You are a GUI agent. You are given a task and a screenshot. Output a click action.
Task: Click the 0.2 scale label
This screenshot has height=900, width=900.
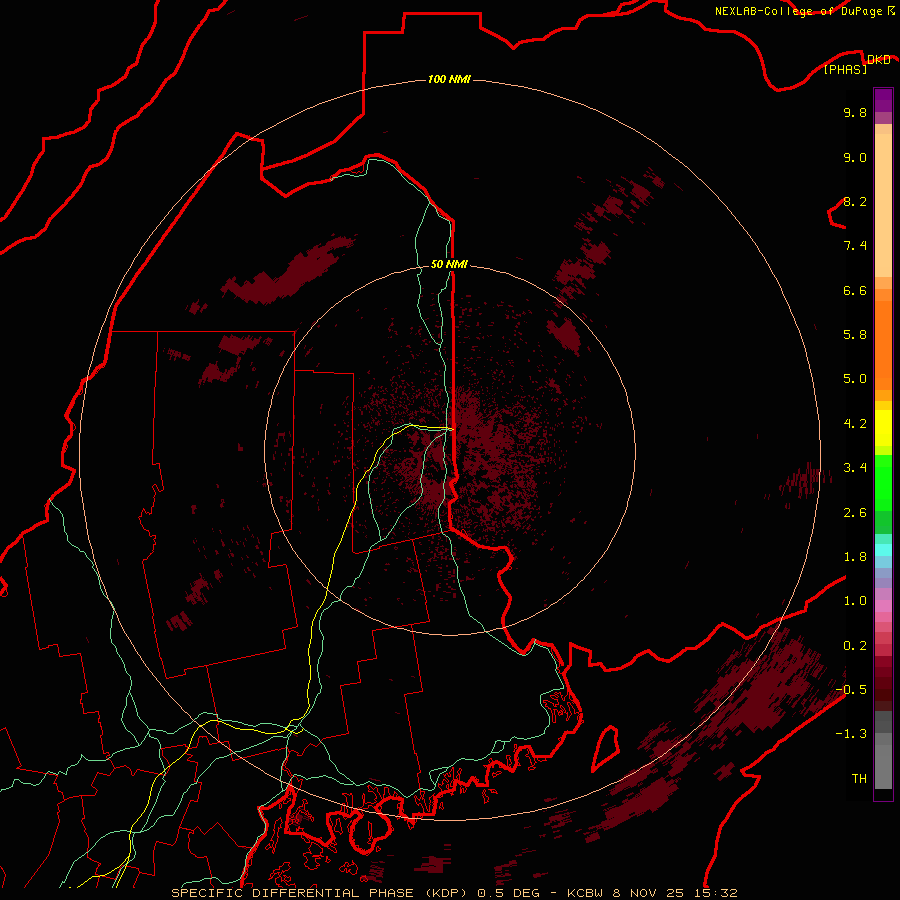pyautogui.click(x=855, y=646)
